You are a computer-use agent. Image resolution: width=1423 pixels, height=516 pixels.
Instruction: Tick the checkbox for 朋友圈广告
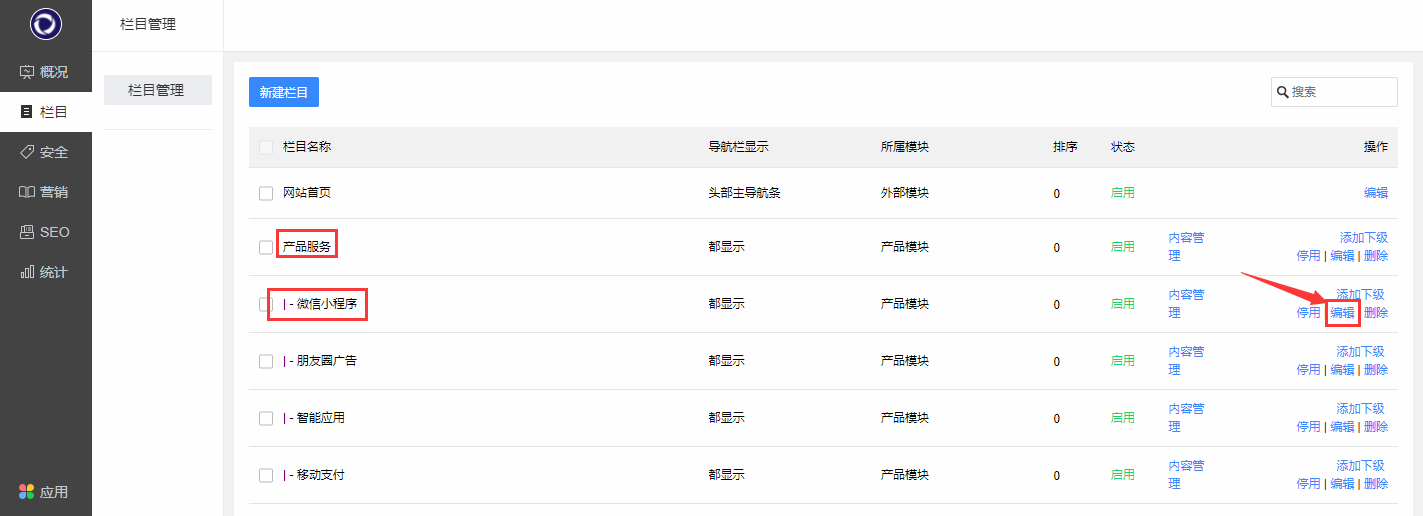[266, 361]
